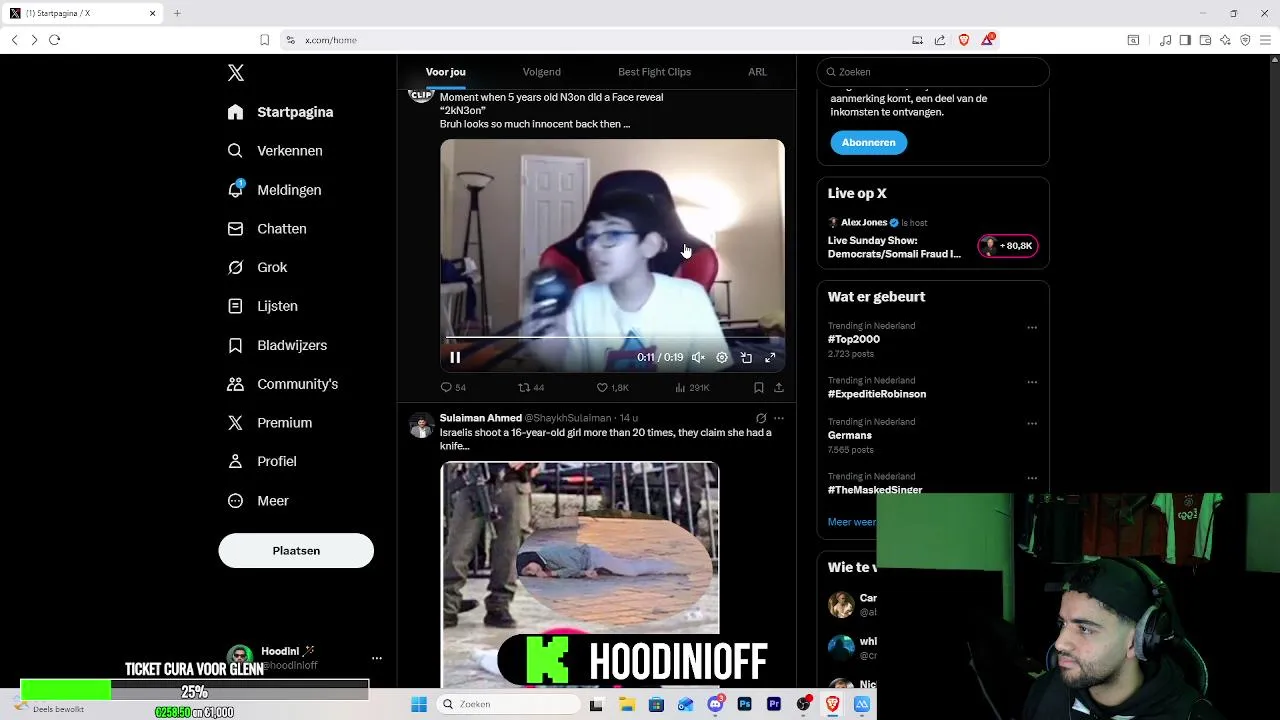This screenshot has width=1280, height=720.
Task: Pause the playing video
Action: tap(455, 357)
